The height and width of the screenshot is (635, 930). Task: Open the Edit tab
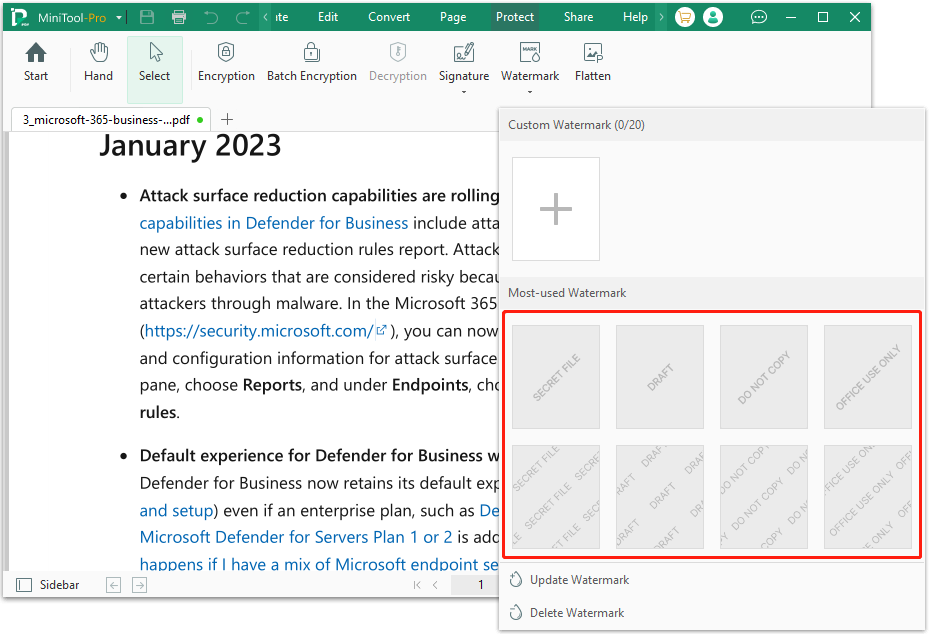(x=328, y=17)
